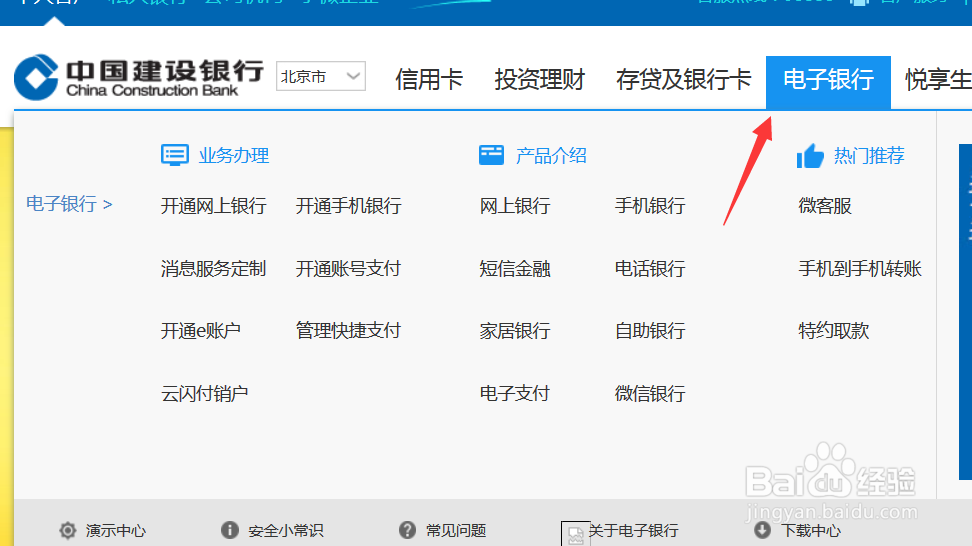
Task: Open 电话银行 product page
Action: 650,268
